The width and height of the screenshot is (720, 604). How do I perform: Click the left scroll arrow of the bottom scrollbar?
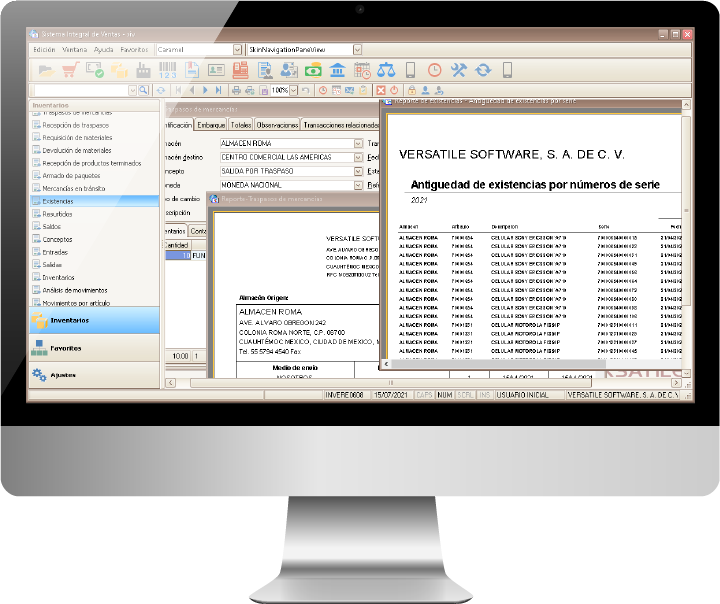[170, 383]
